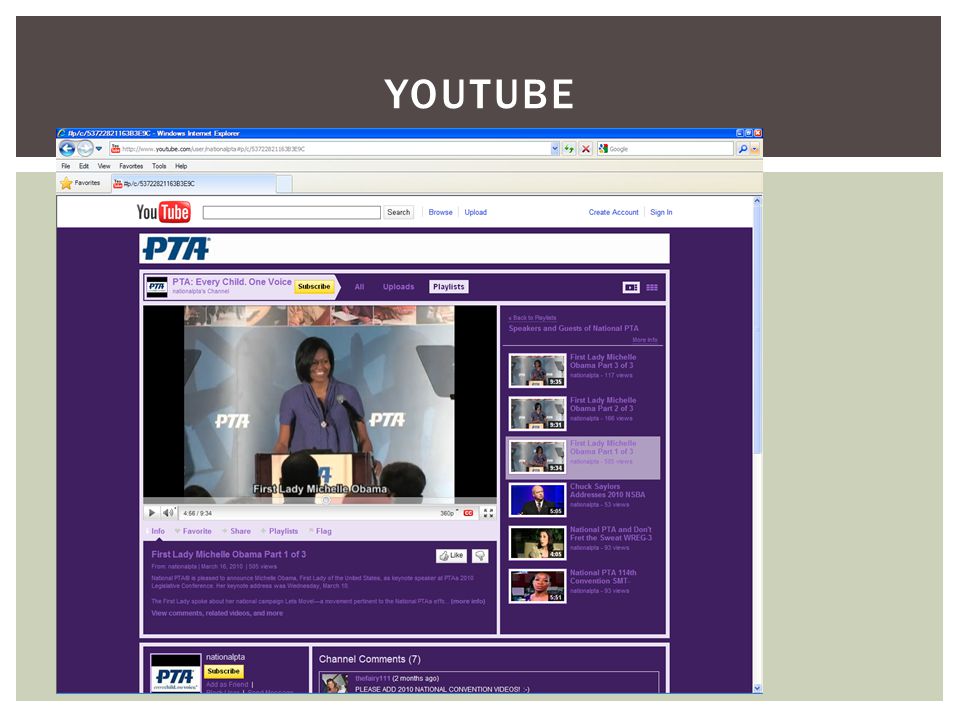The image size is (960, 720).
Task: Click Playlists below the video
Action: (280, 531)
